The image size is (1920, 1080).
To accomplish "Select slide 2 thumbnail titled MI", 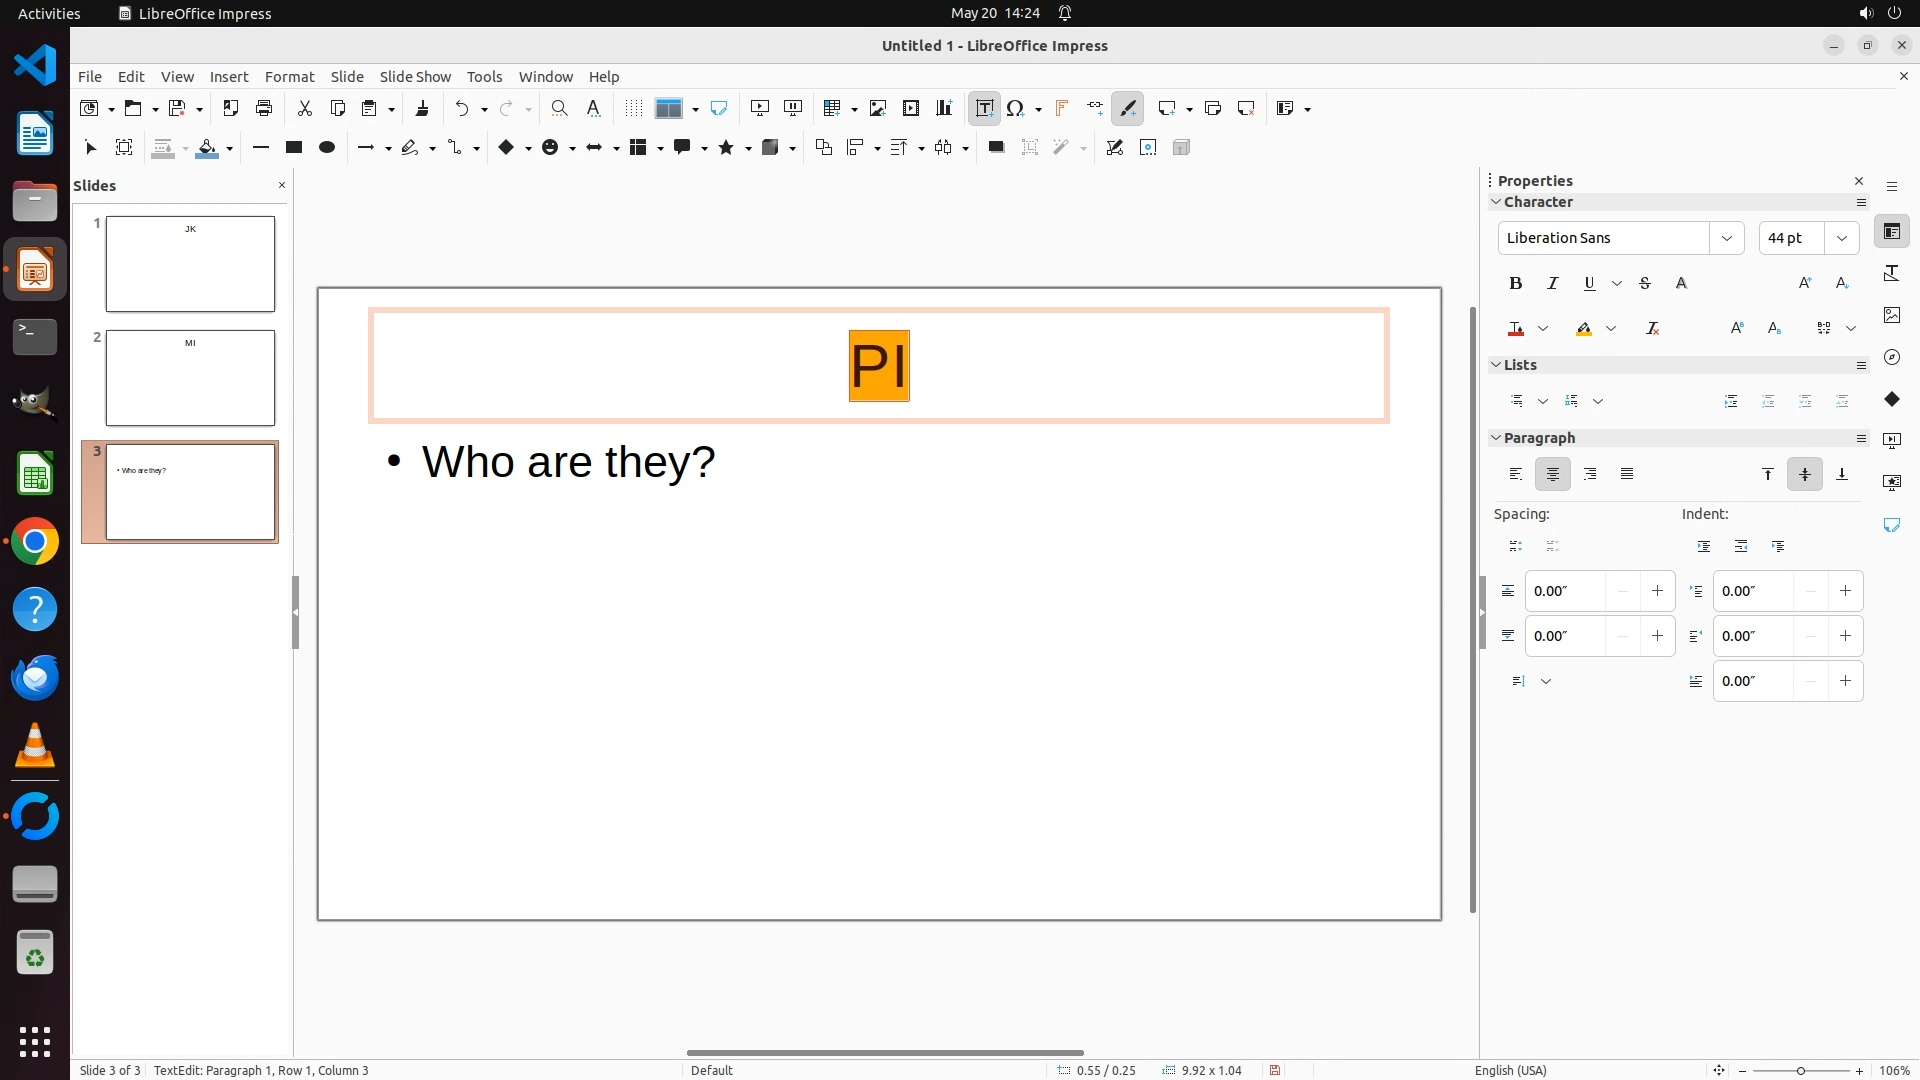I will pos(190,378).
